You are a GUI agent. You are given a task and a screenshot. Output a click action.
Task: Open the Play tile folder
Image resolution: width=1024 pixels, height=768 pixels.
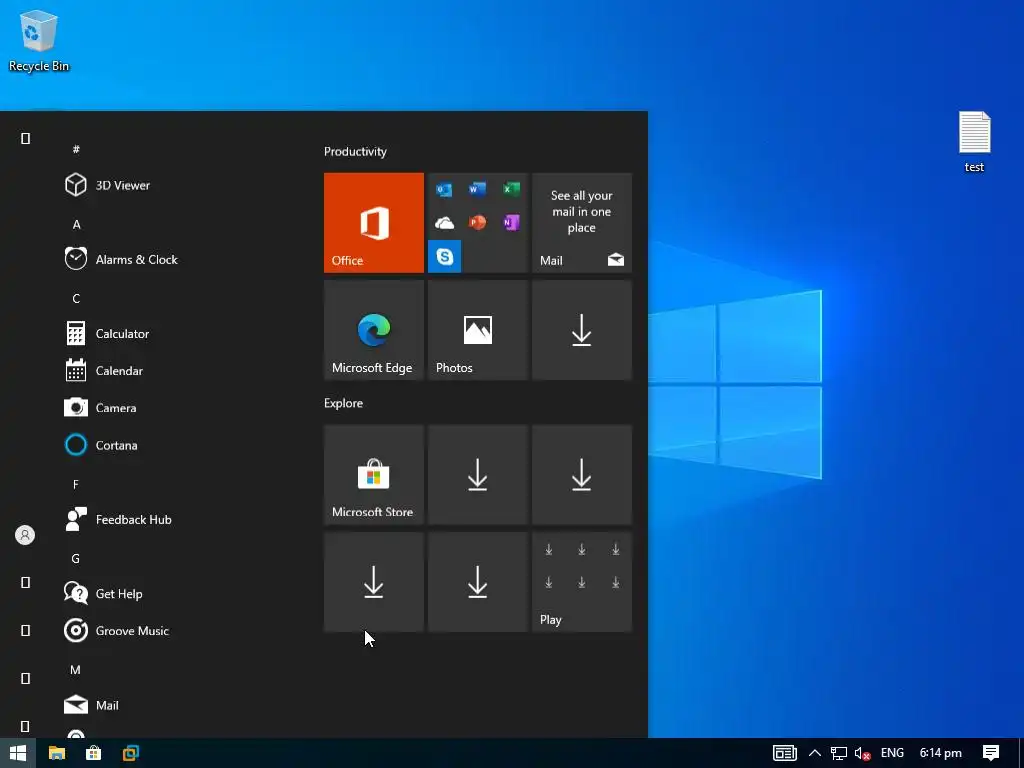582,582
